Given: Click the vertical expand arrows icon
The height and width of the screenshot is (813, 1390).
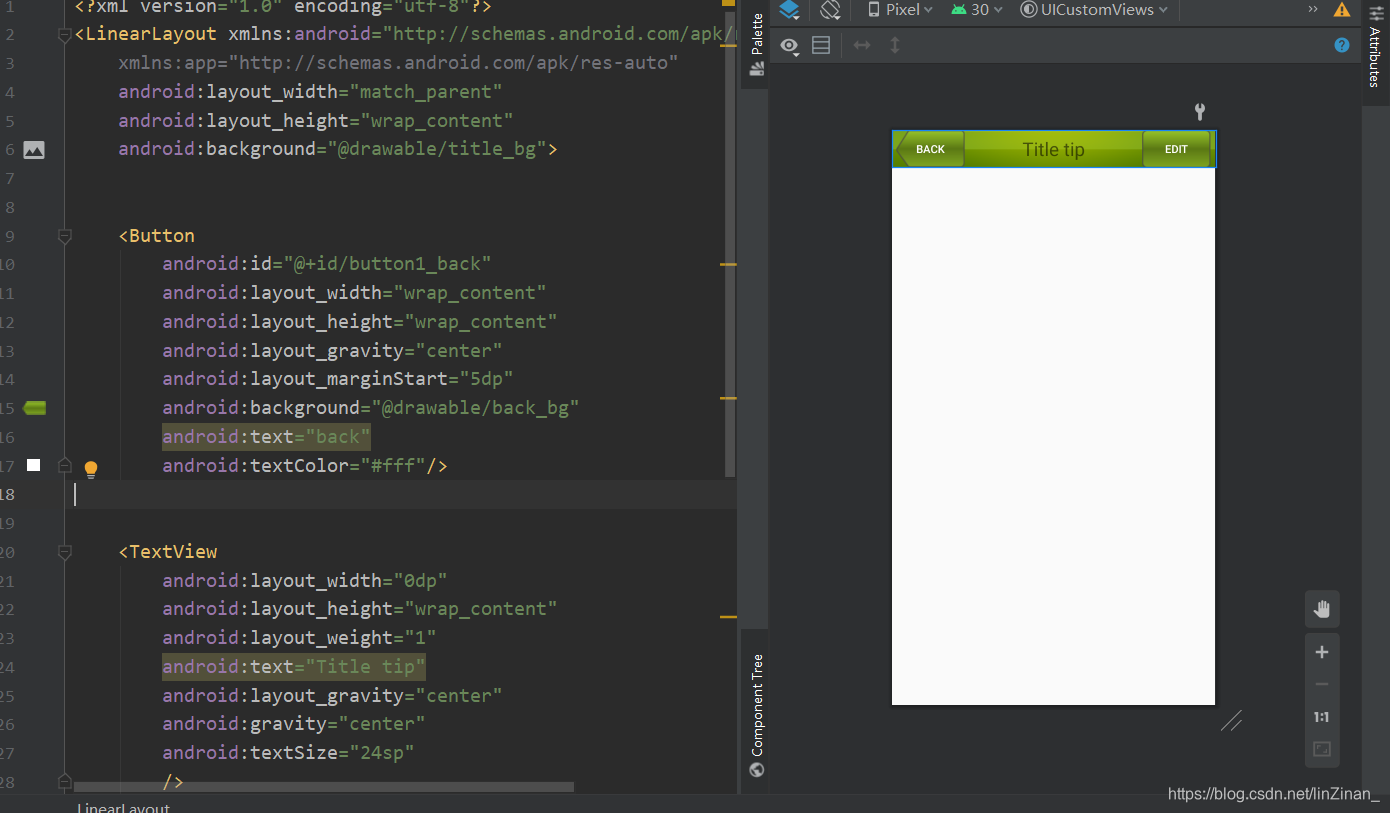Looking at the screenshot, I should pos(895,45).
